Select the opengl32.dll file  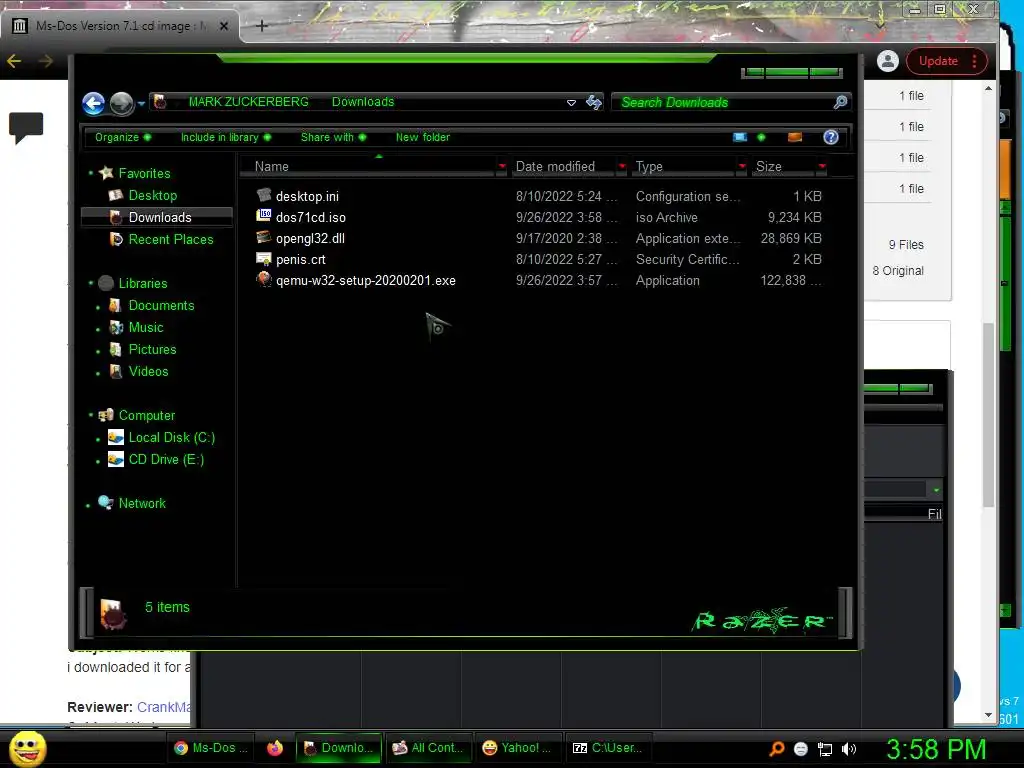coord(310,238)
